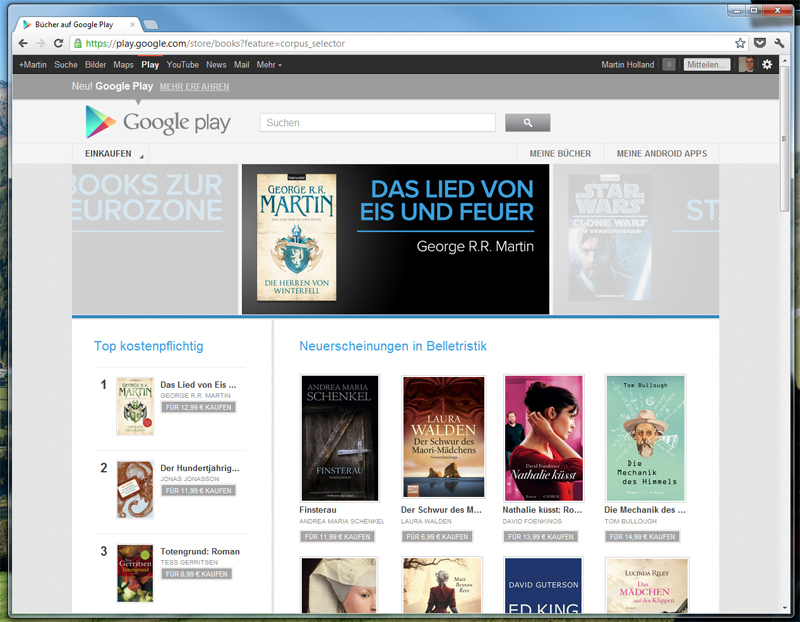Click author ANDREA MARIA SCHENKEL
The height and width of the screenshot is (622, 800).
pyautogui.click(x=341, y=521)
